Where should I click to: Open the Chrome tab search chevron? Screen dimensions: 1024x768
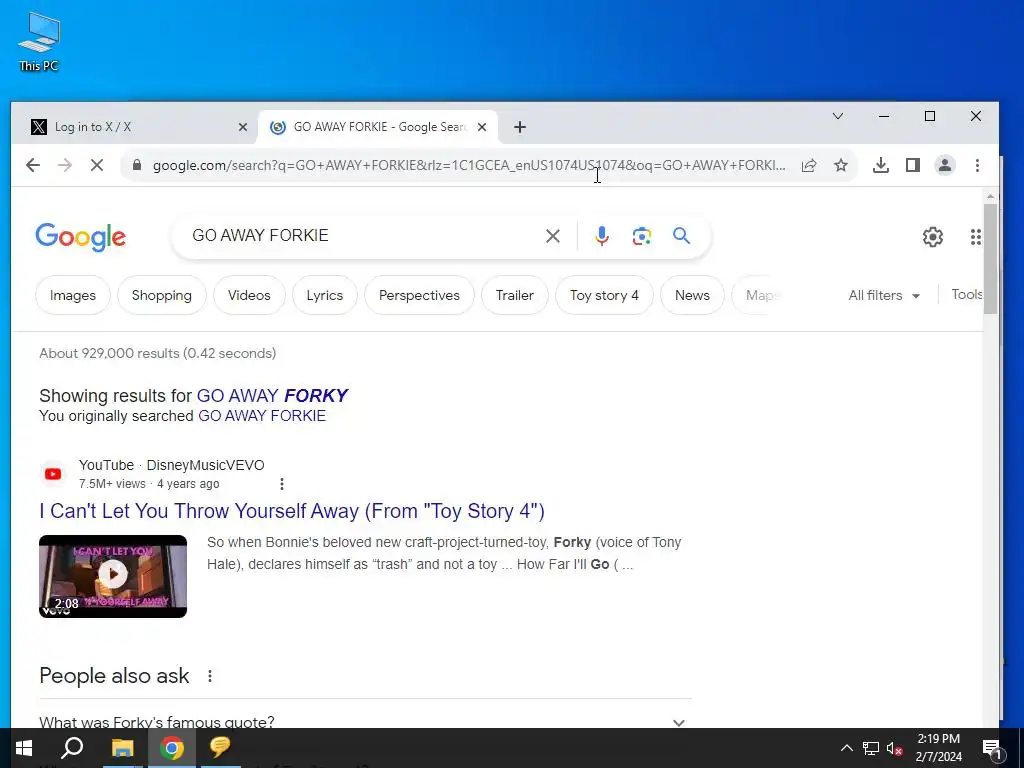click(838, 116)
